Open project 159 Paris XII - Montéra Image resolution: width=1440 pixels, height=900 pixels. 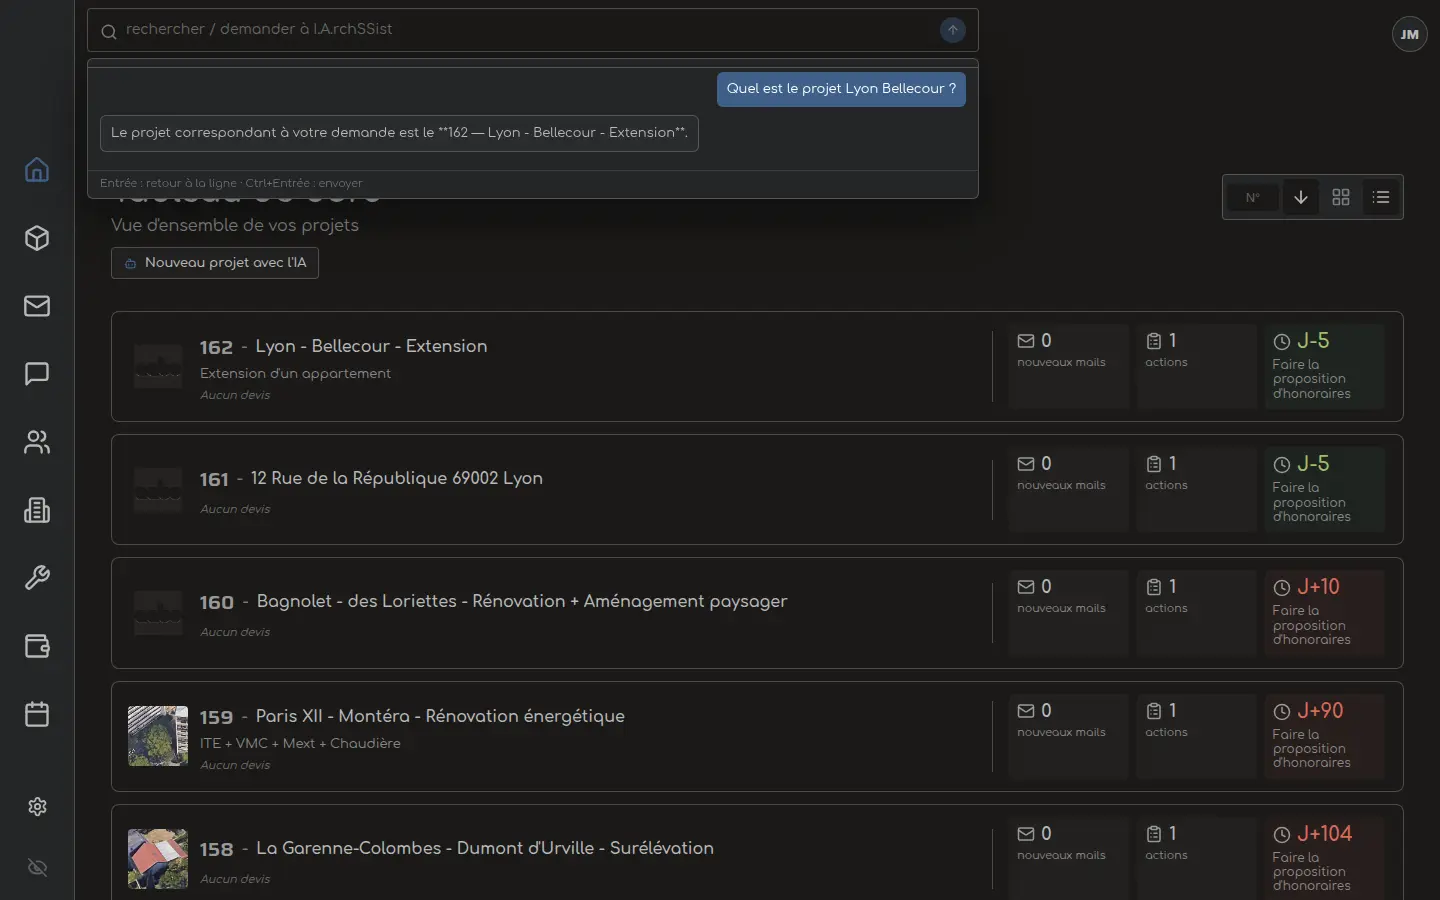(x=757, y=736)
